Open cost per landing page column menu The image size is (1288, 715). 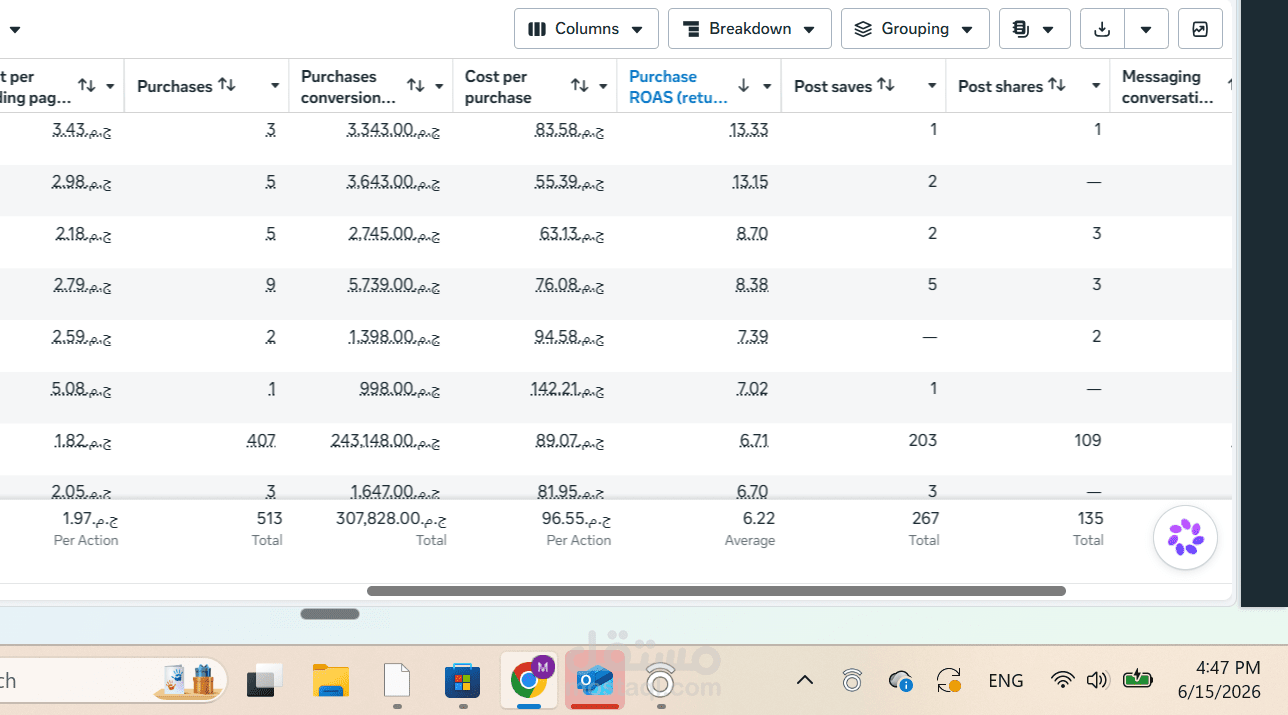tap(110, 86)
